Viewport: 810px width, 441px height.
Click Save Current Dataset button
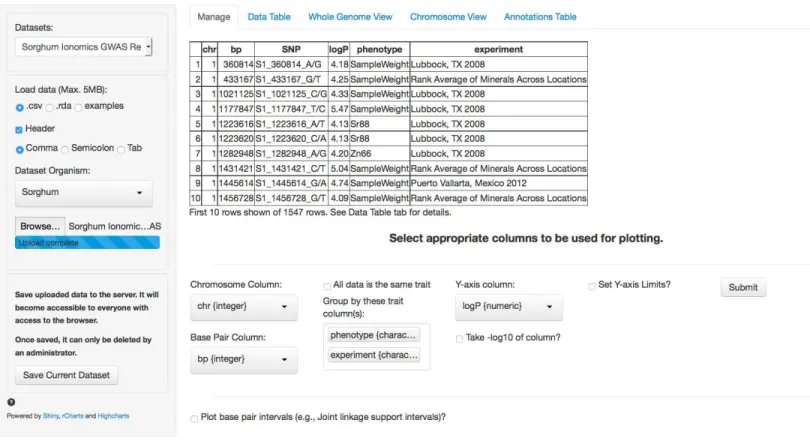coord(66,375)
